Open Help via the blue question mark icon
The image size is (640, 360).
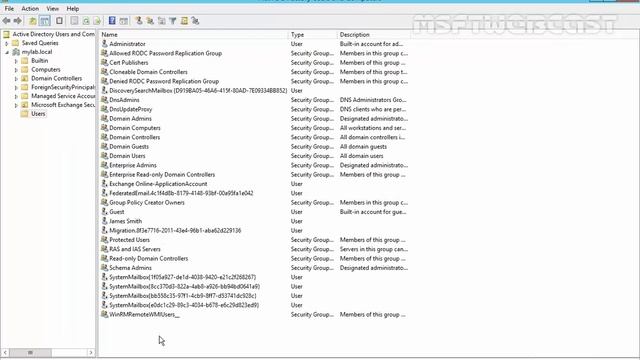point(112,20)
